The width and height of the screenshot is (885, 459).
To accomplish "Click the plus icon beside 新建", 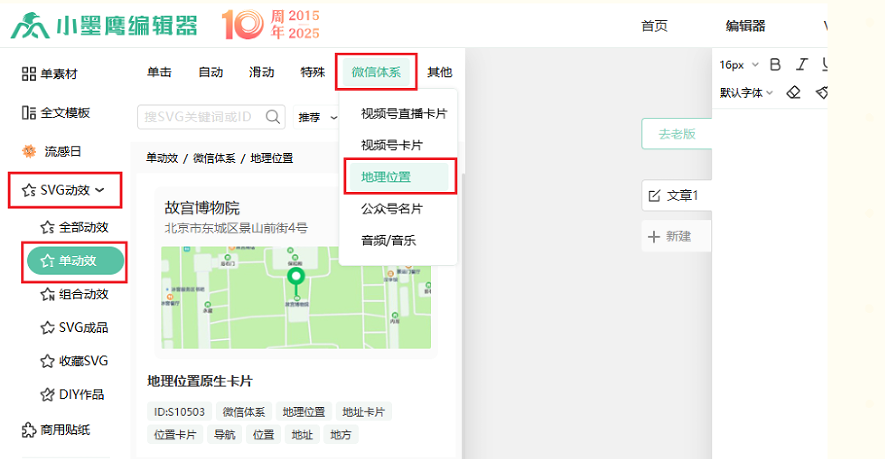I will (x=654, y=237).
